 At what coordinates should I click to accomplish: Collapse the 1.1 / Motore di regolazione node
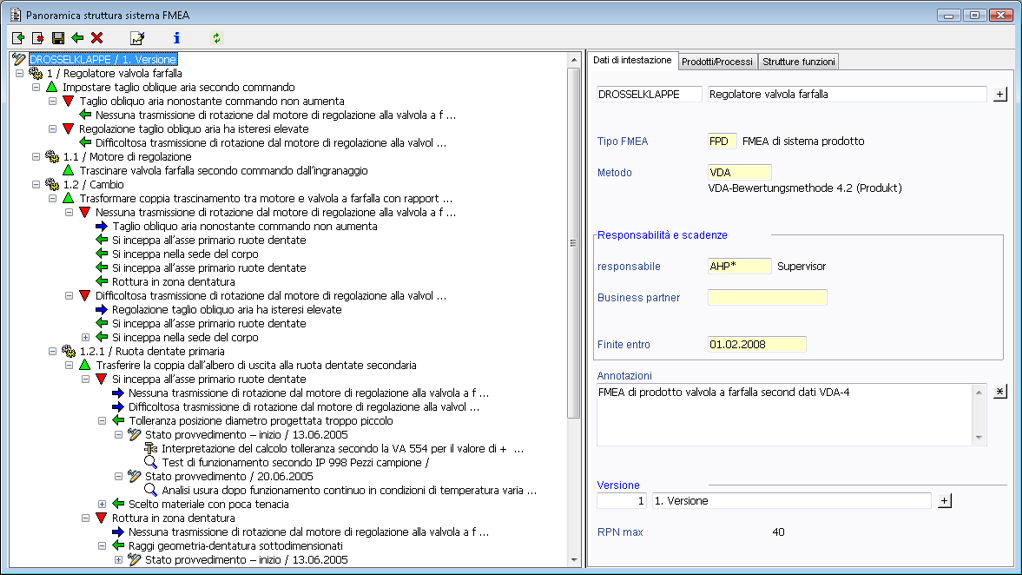coord(36,156)
